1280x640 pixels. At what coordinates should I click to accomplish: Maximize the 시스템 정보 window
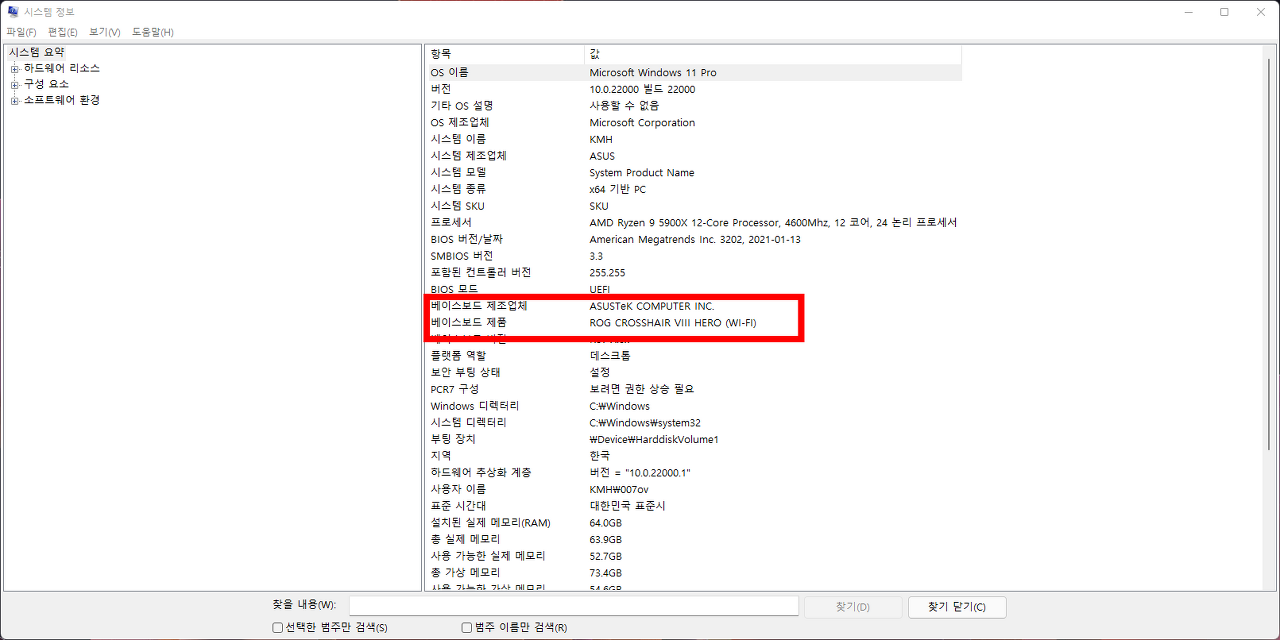click(x=1224, y=12)
